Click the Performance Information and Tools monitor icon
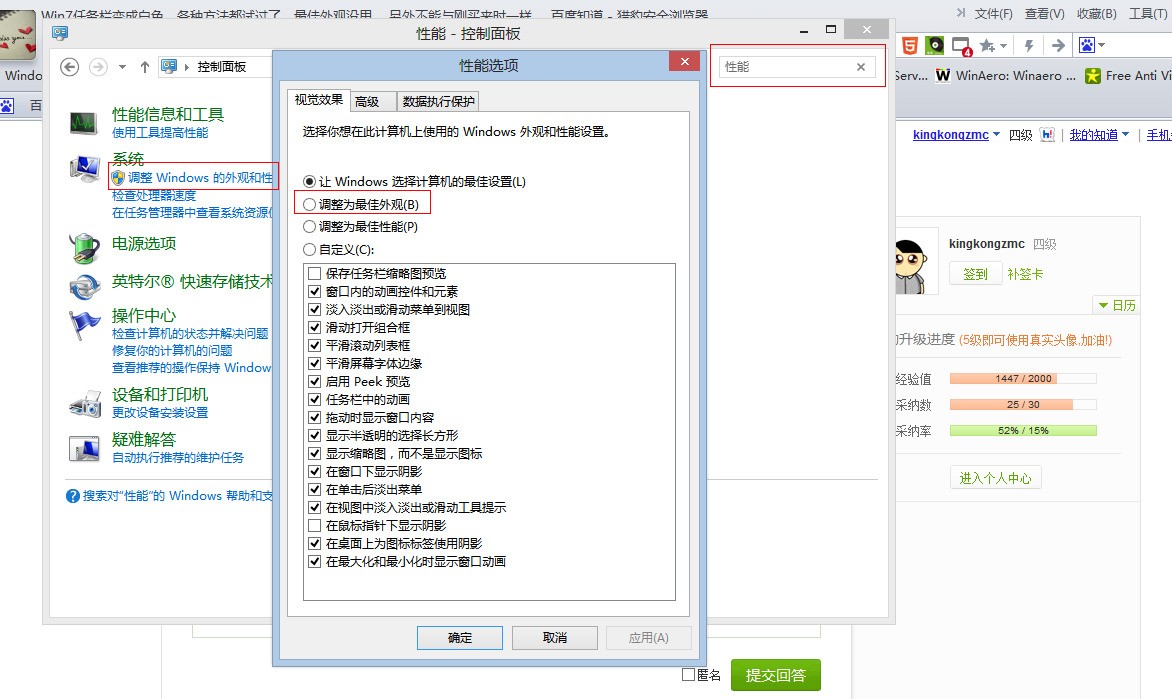 (84, 123)
